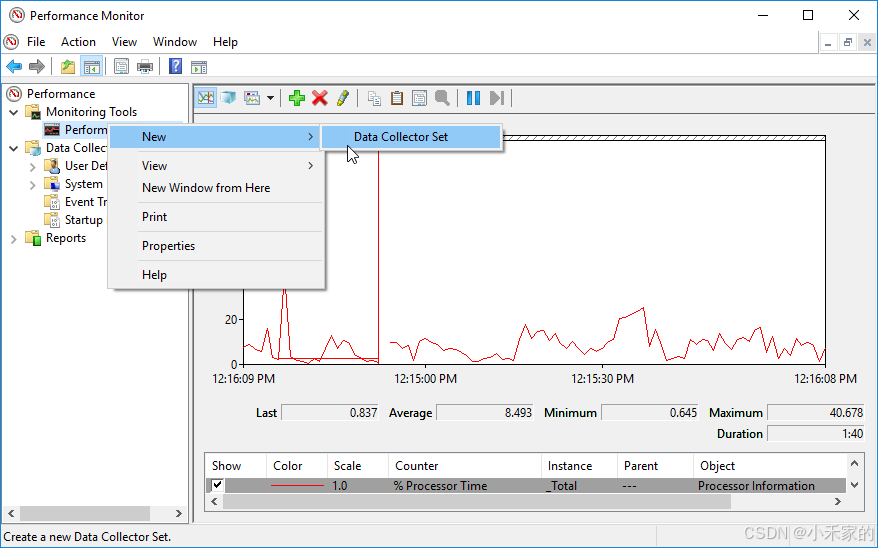Viewport: 878px width, 548px height.
Task: Click the Highlight pencil icon
Action: click(343, 98)
